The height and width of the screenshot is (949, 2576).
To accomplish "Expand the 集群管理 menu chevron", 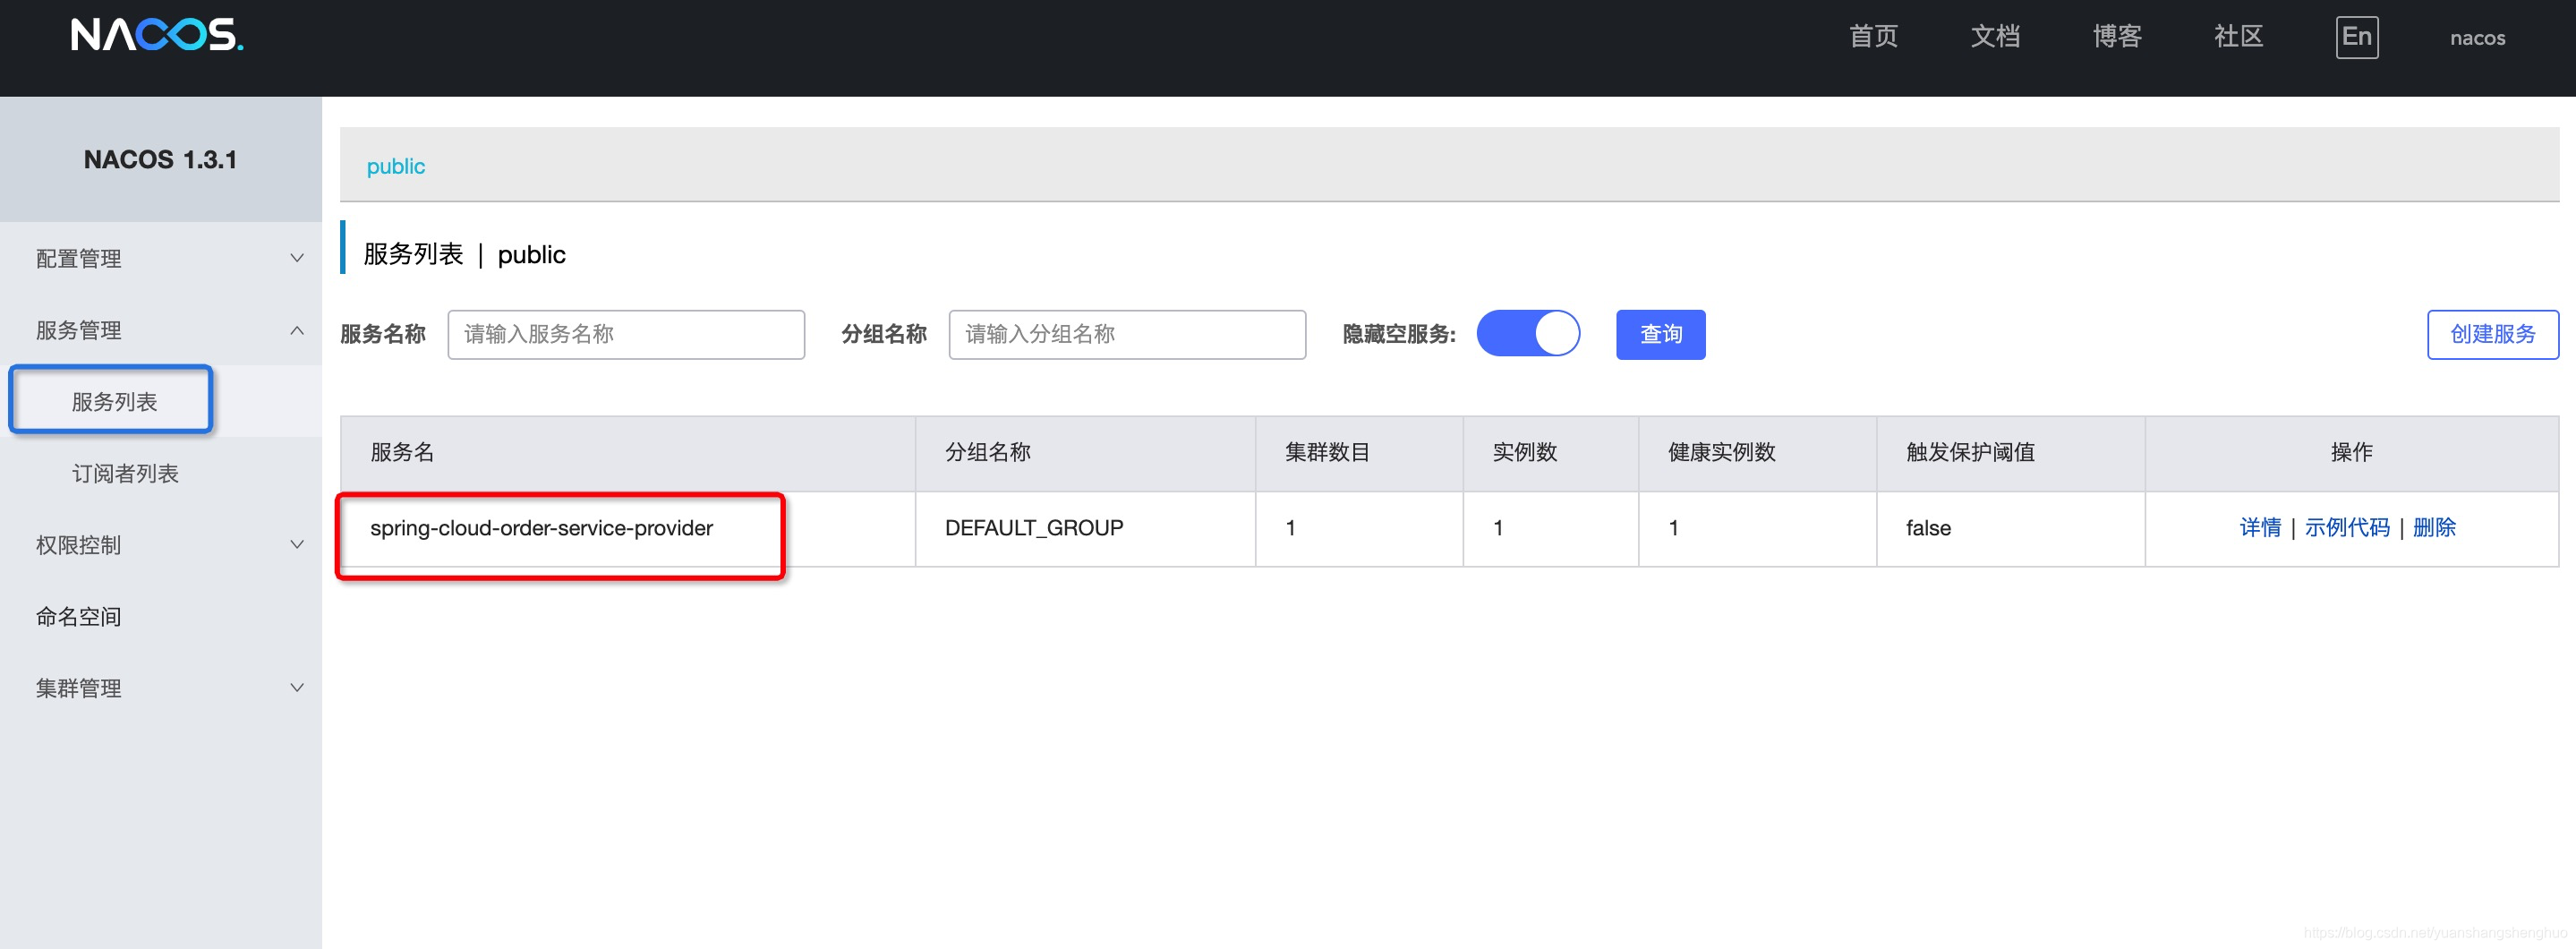I will point(297,687).
